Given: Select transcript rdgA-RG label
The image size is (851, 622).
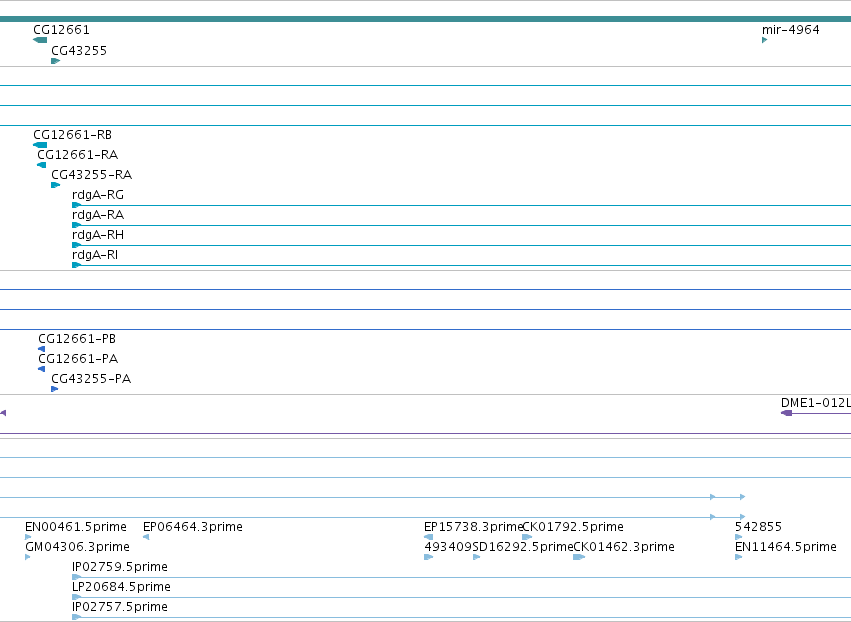Looking at the screenshot, I should [98, 195].
